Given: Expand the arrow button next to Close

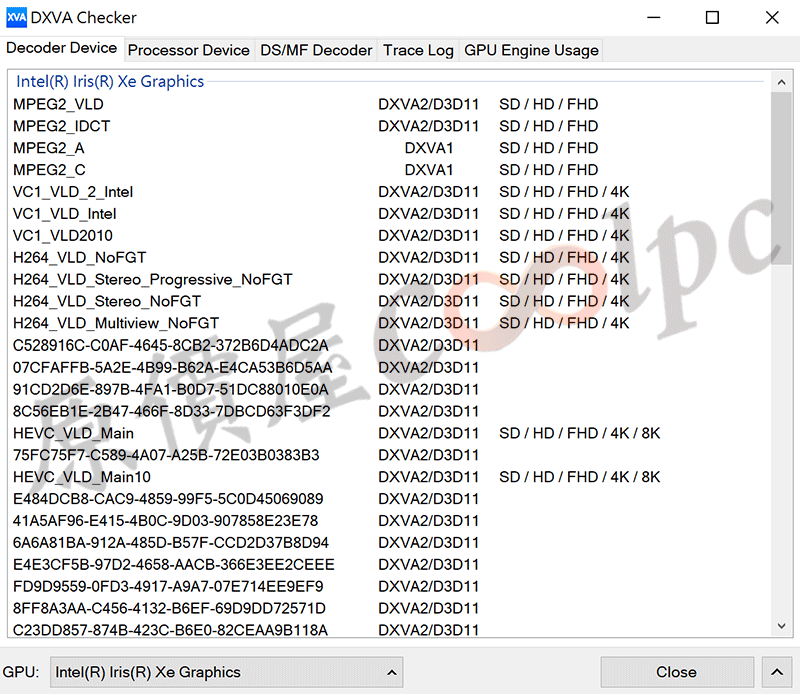Looking at the screenshot, I should point(777,672).
